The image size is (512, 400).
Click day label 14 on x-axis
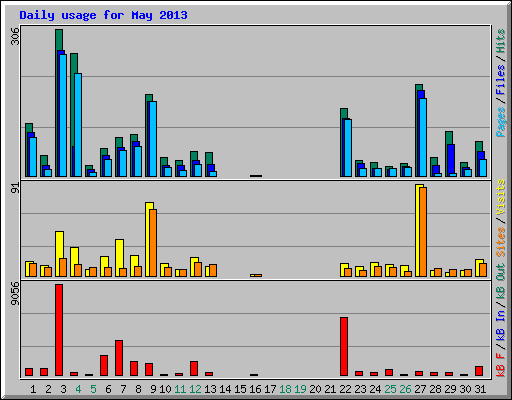click(225, 389)
